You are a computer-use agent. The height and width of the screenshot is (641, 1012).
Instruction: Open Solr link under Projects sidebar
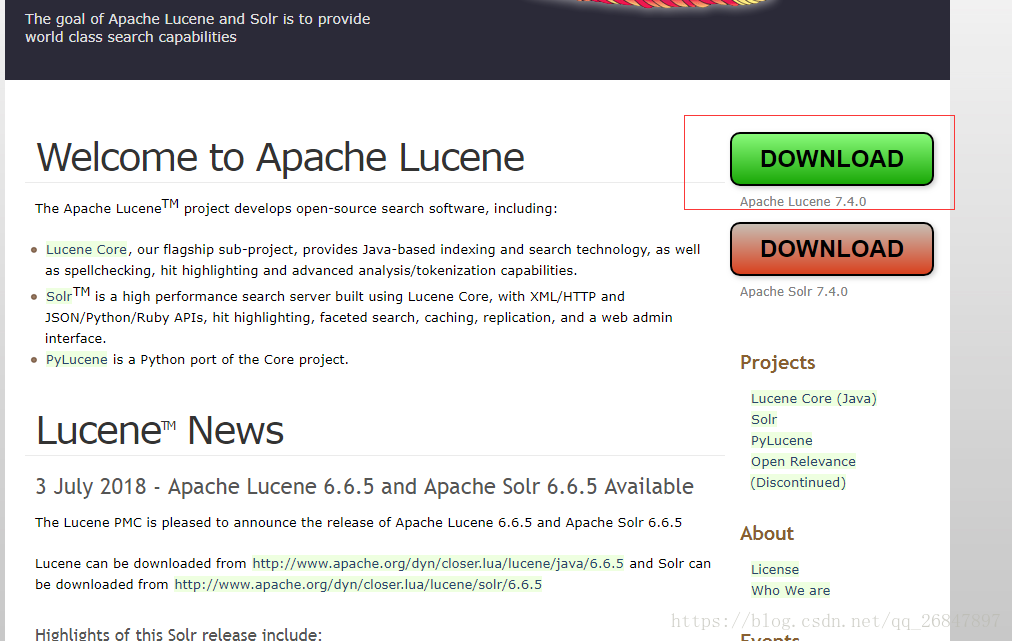[764, 420]
